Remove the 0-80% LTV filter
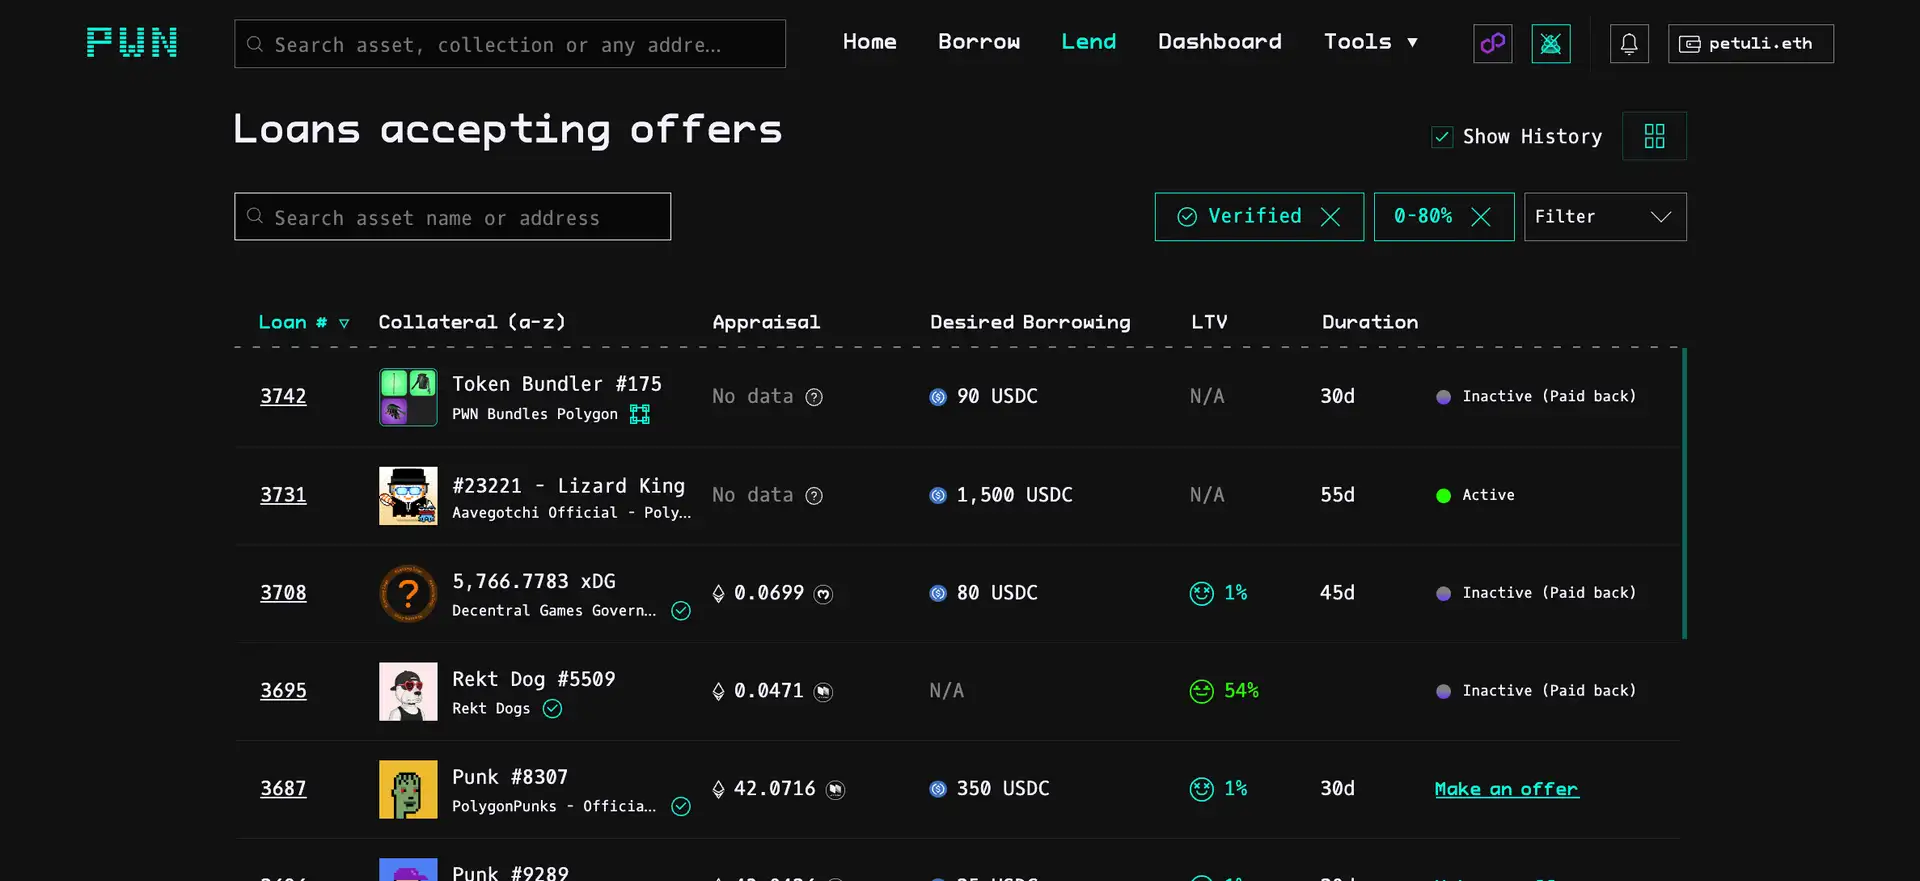1920x881 pixels. pos(1481,217)
